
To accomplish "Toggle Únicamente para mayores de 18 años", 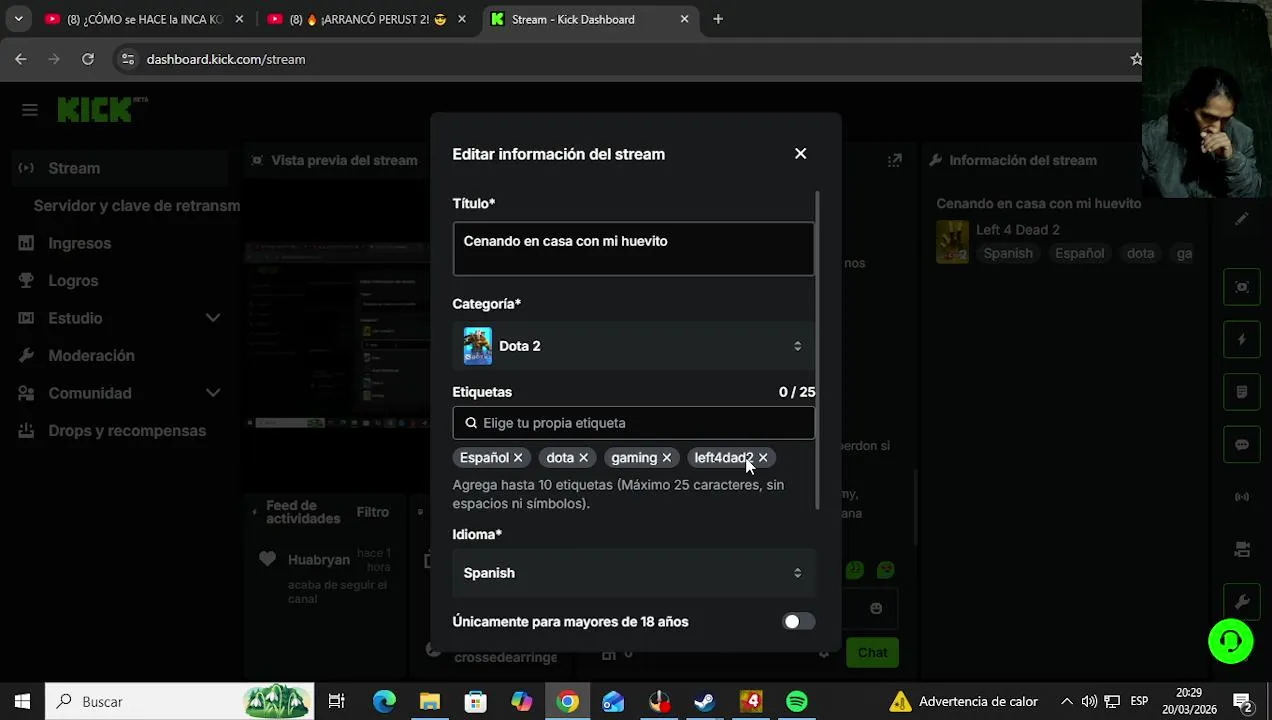I will (x=798, y=622).
